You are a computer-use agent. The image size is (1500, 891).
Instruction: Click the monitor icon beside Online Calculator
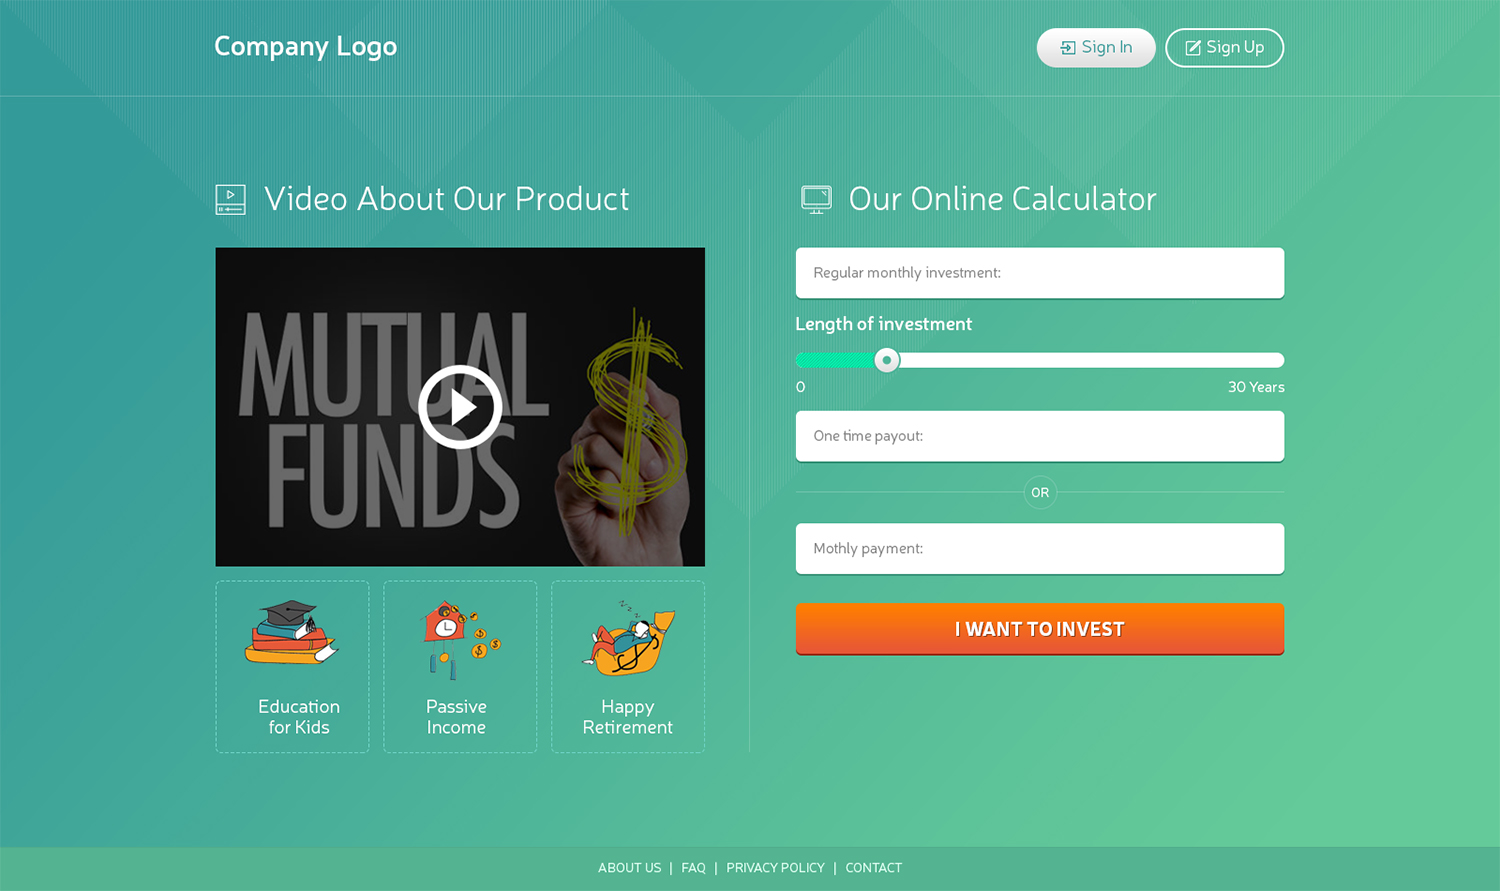point(816,199)
